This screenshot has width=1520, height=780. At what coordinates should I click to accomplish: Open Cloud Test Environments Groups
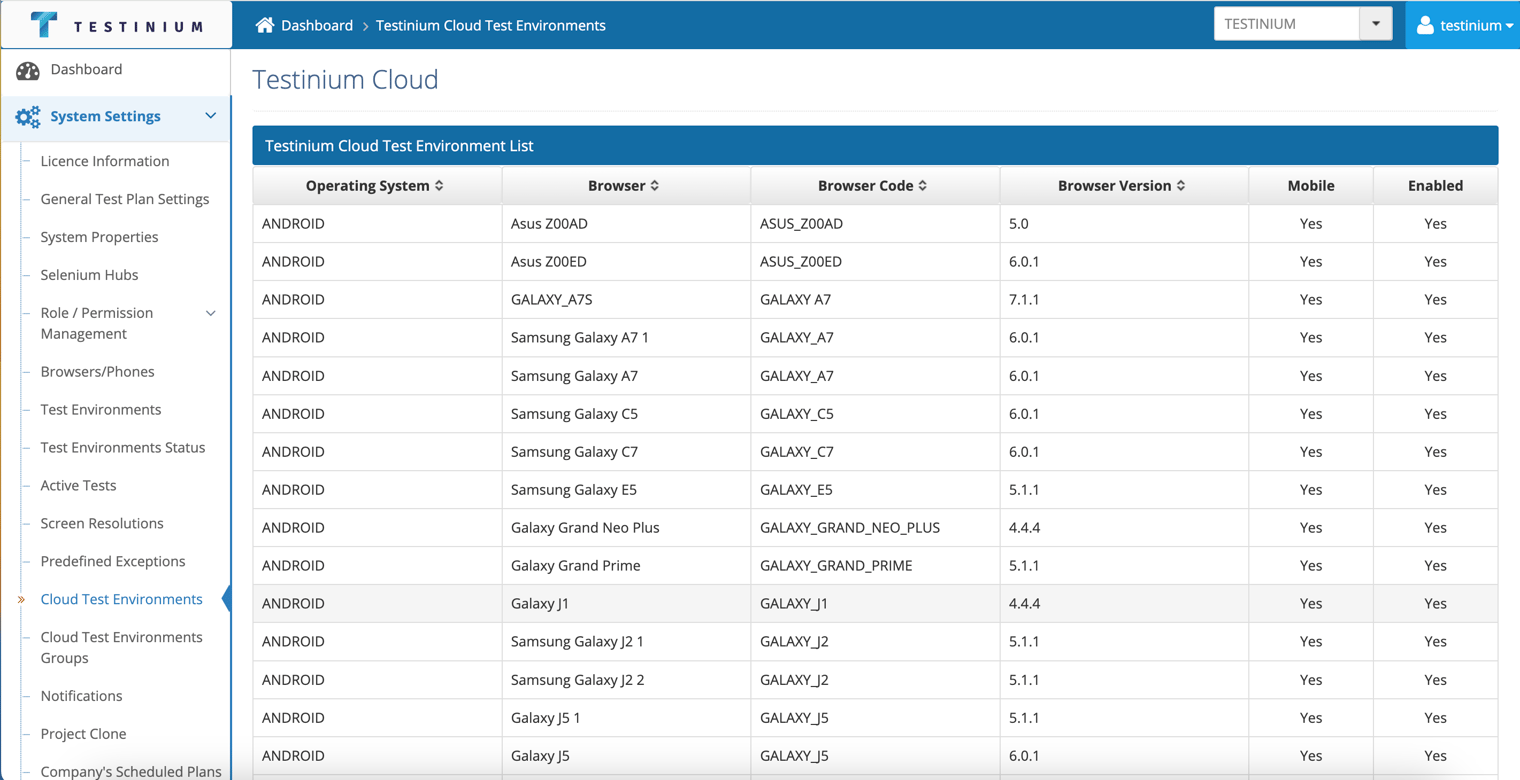pyautogui.click(x=121, y=648)
